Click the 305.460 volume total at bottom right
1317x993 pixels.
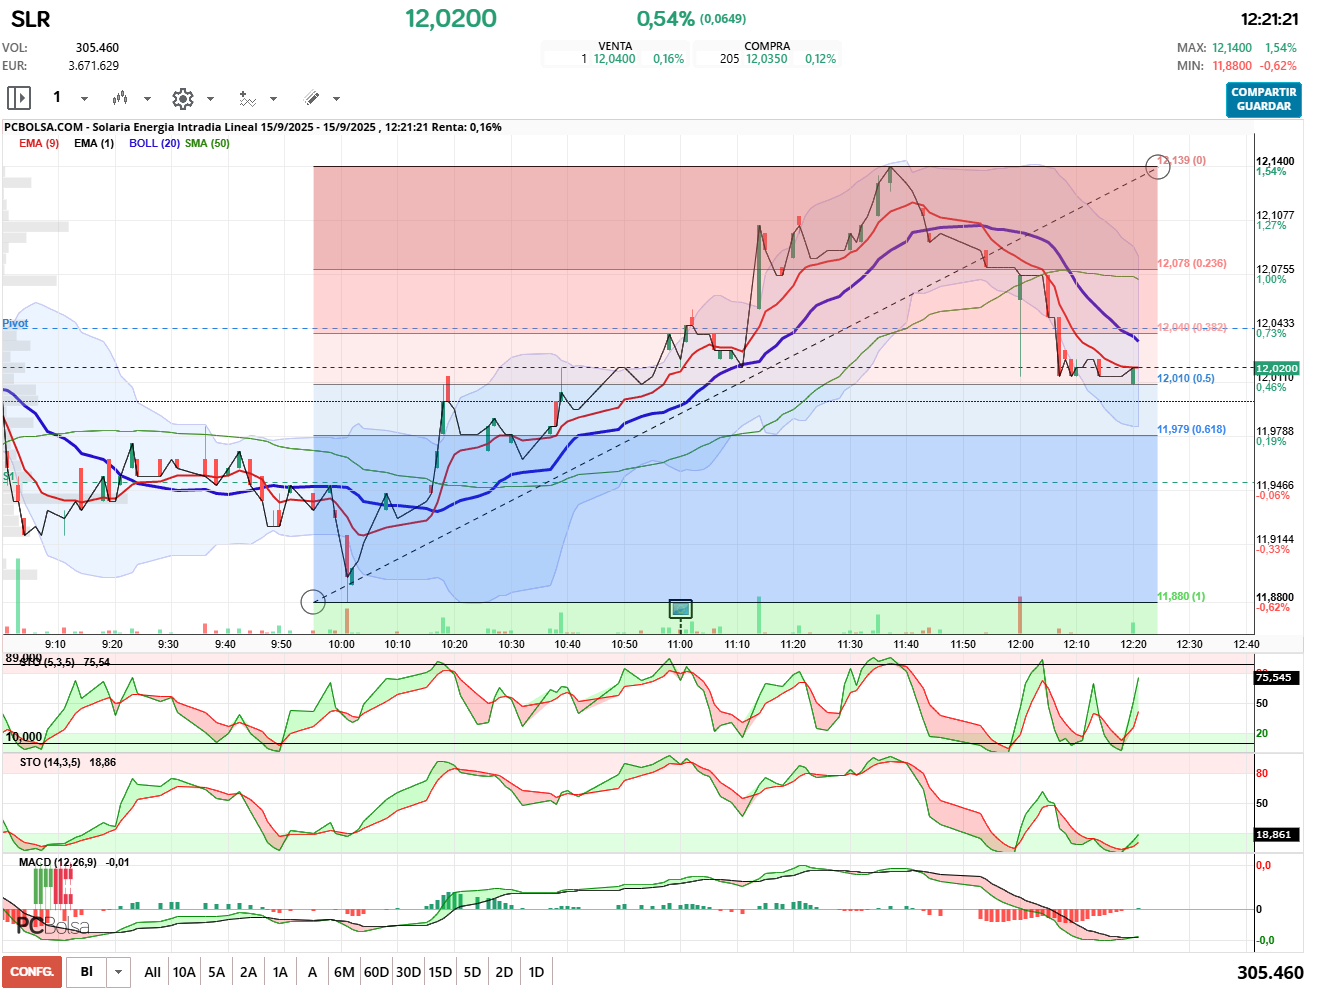coord(1270,972)
